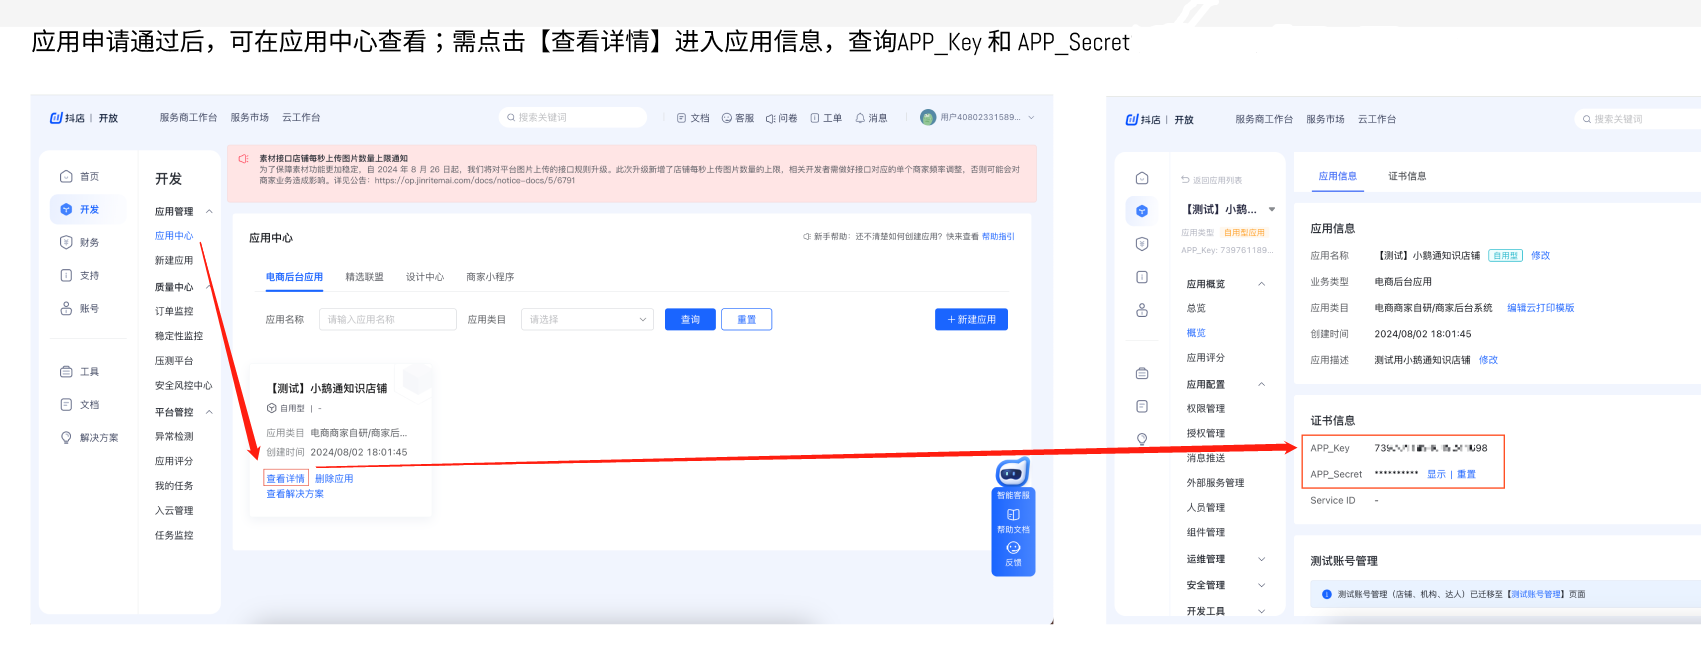Open 应用中心 in left screenshot menu
Viewport: 1701px width, 654px height.
[174, 236]
